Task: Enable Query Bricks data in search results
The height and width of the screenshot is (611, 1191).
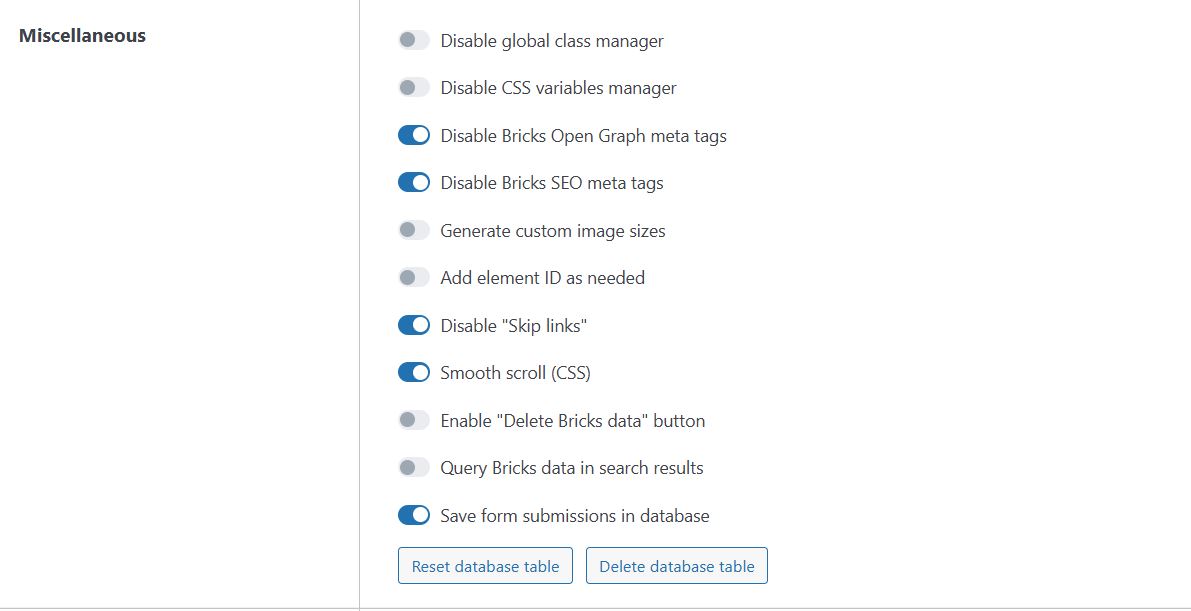Action: coord(414,467)
